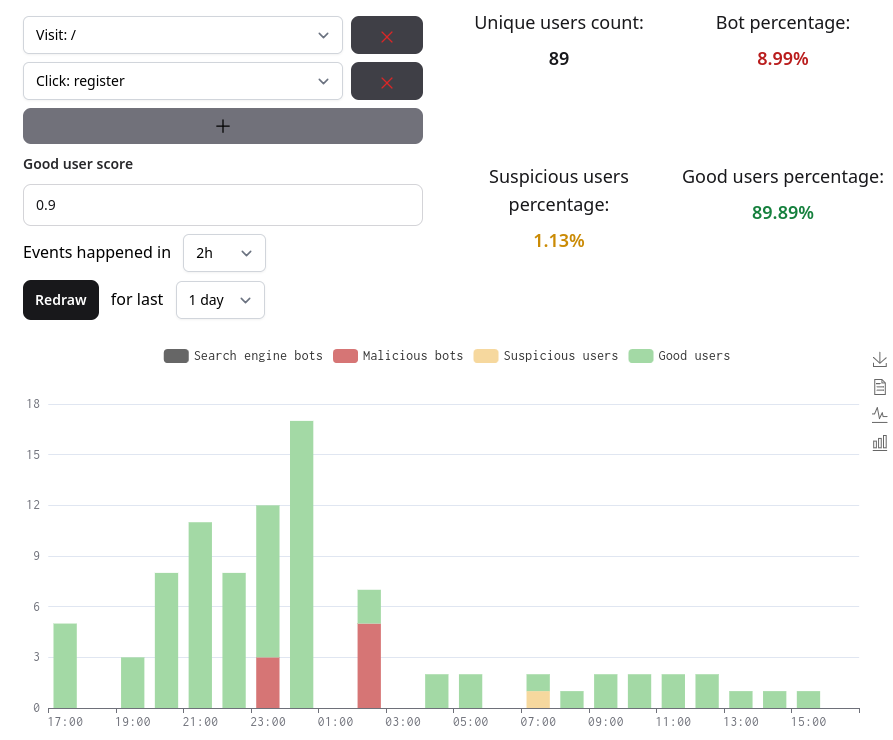Select the tallest green bar of 17 users
Screen dimensions: 893x740
[301, 564]
